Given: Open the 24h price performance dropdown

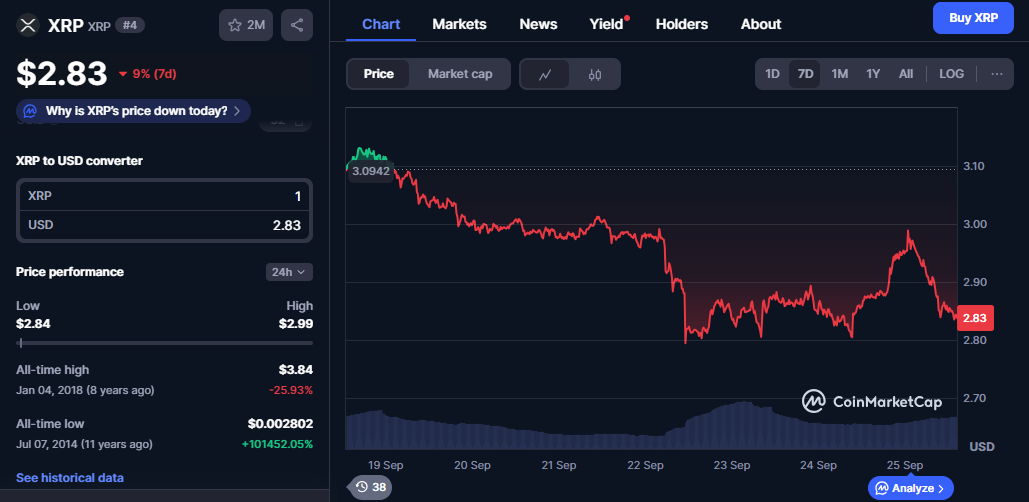Looking at the screenshot, I should [x=290, y=272].
